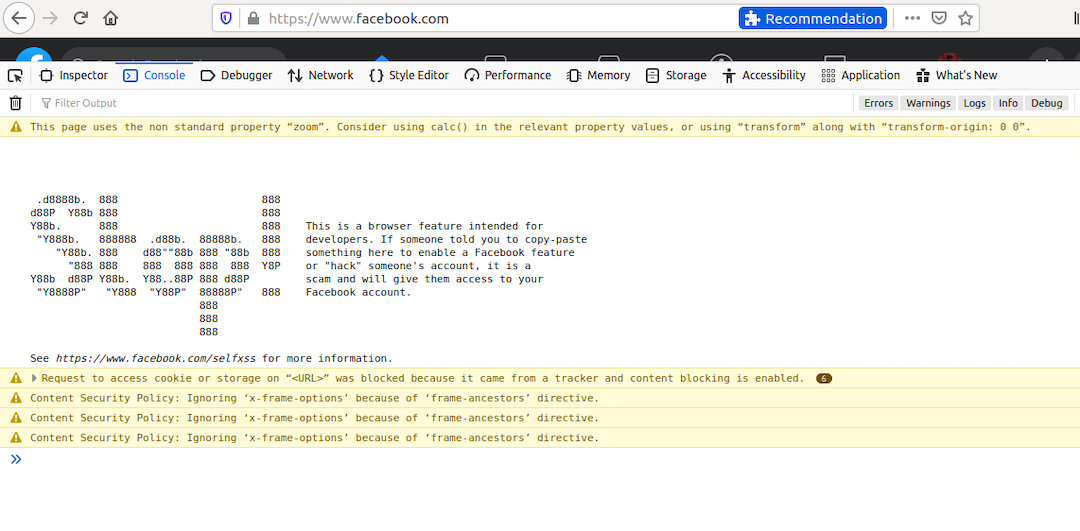This screenshot has height=531, width=1080.
Task: Open the Performance tab
Action: (508, 76)
